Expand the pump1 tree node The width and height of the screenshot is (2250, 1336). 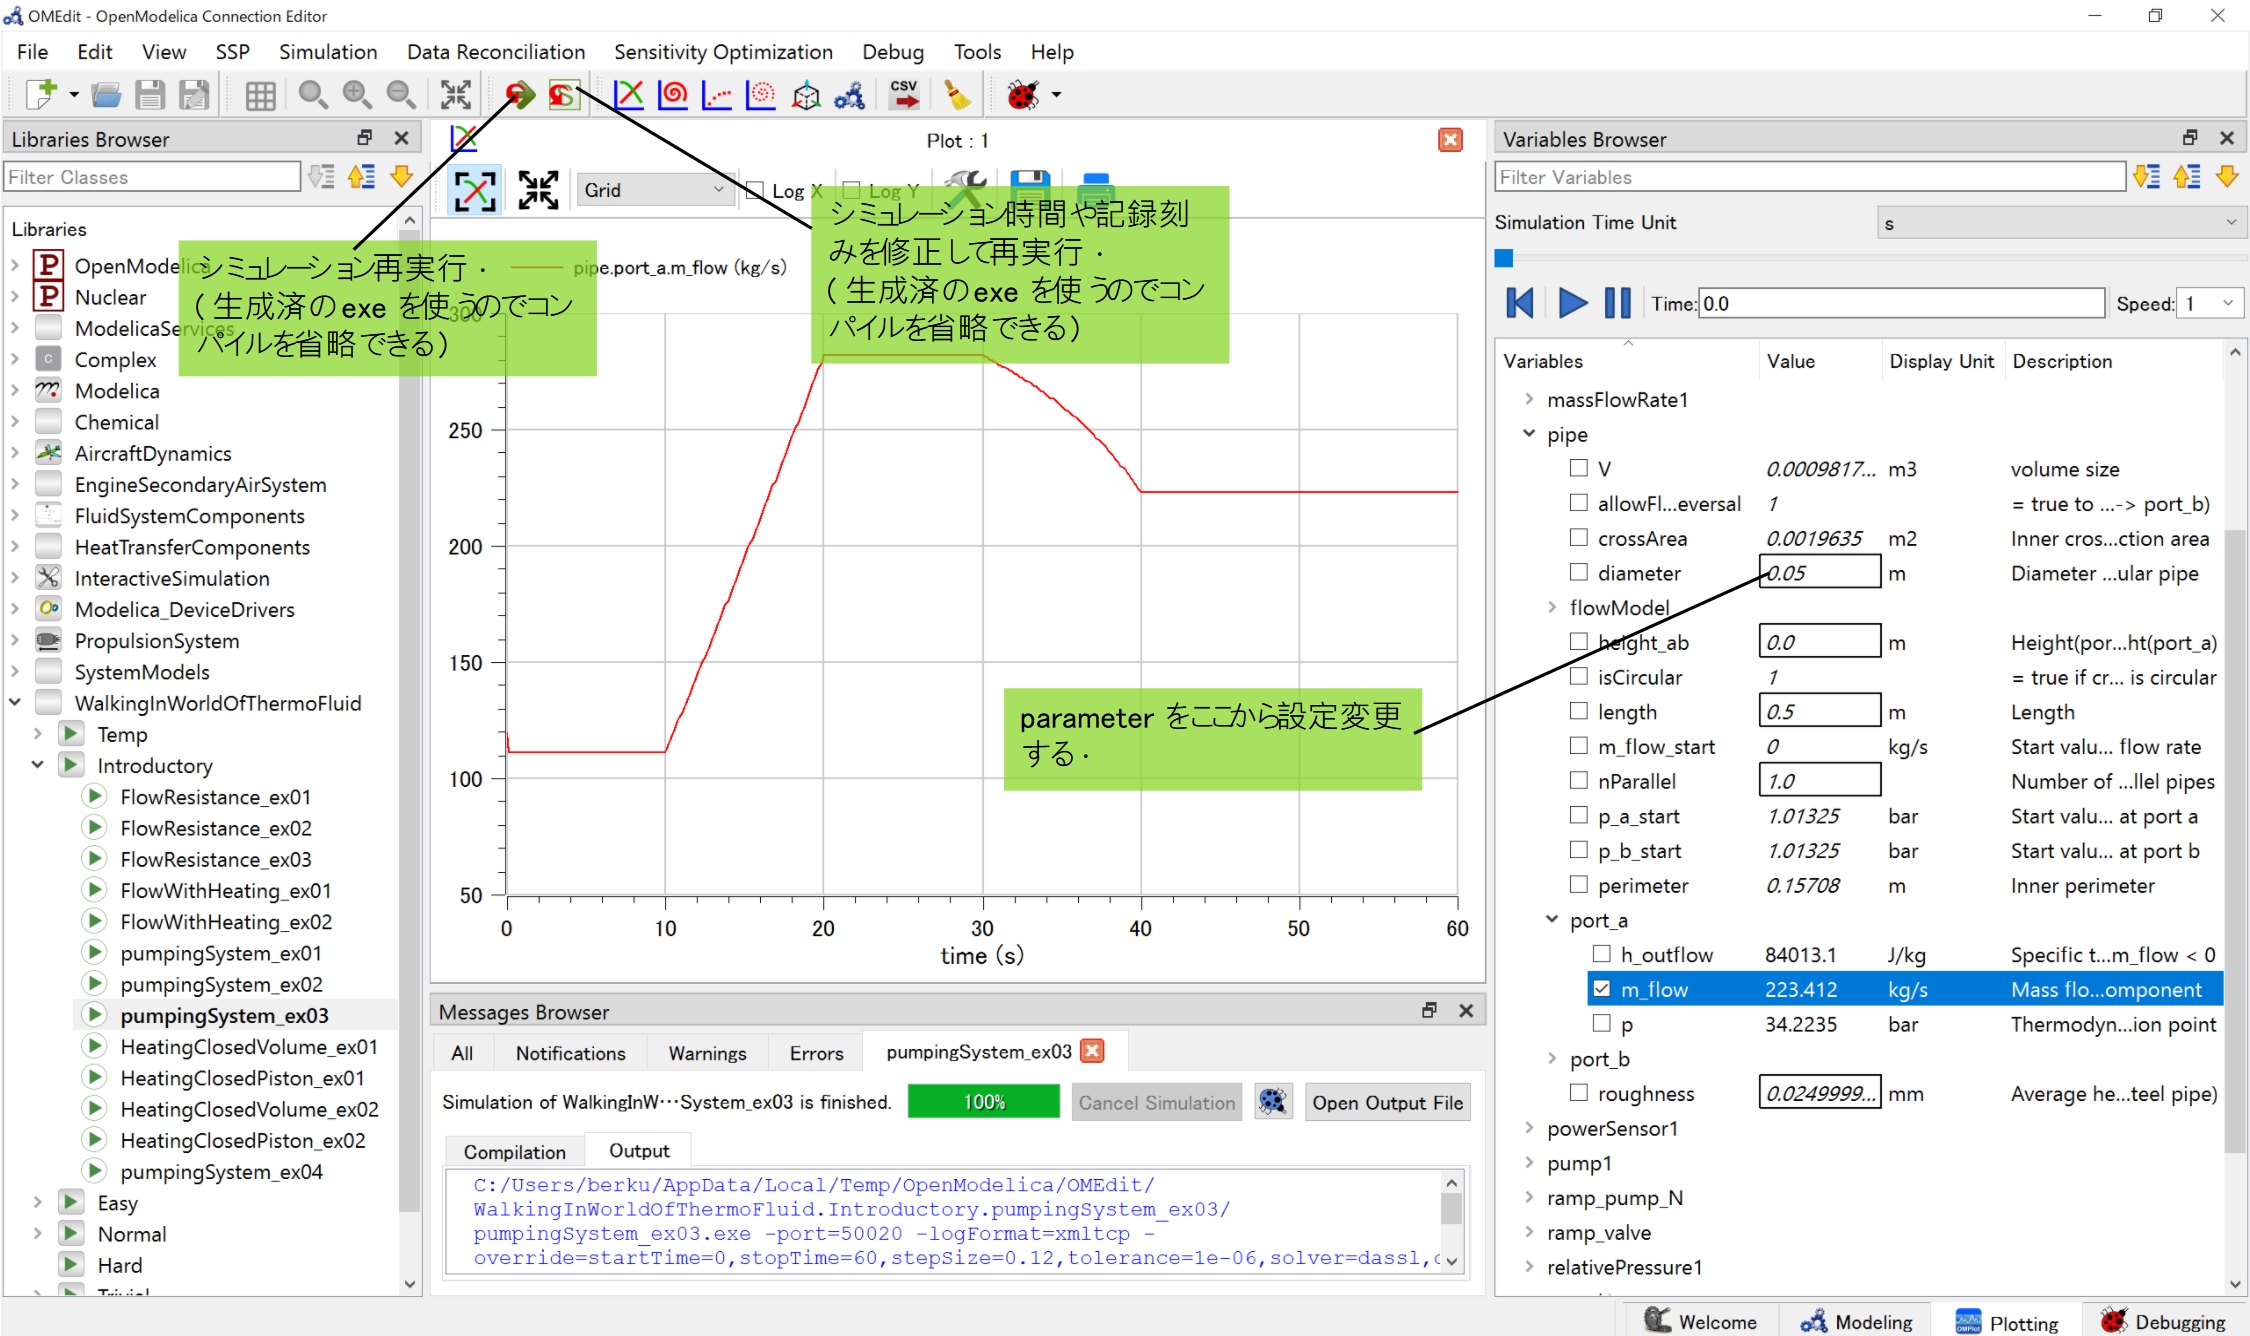click(1529, 1163)
